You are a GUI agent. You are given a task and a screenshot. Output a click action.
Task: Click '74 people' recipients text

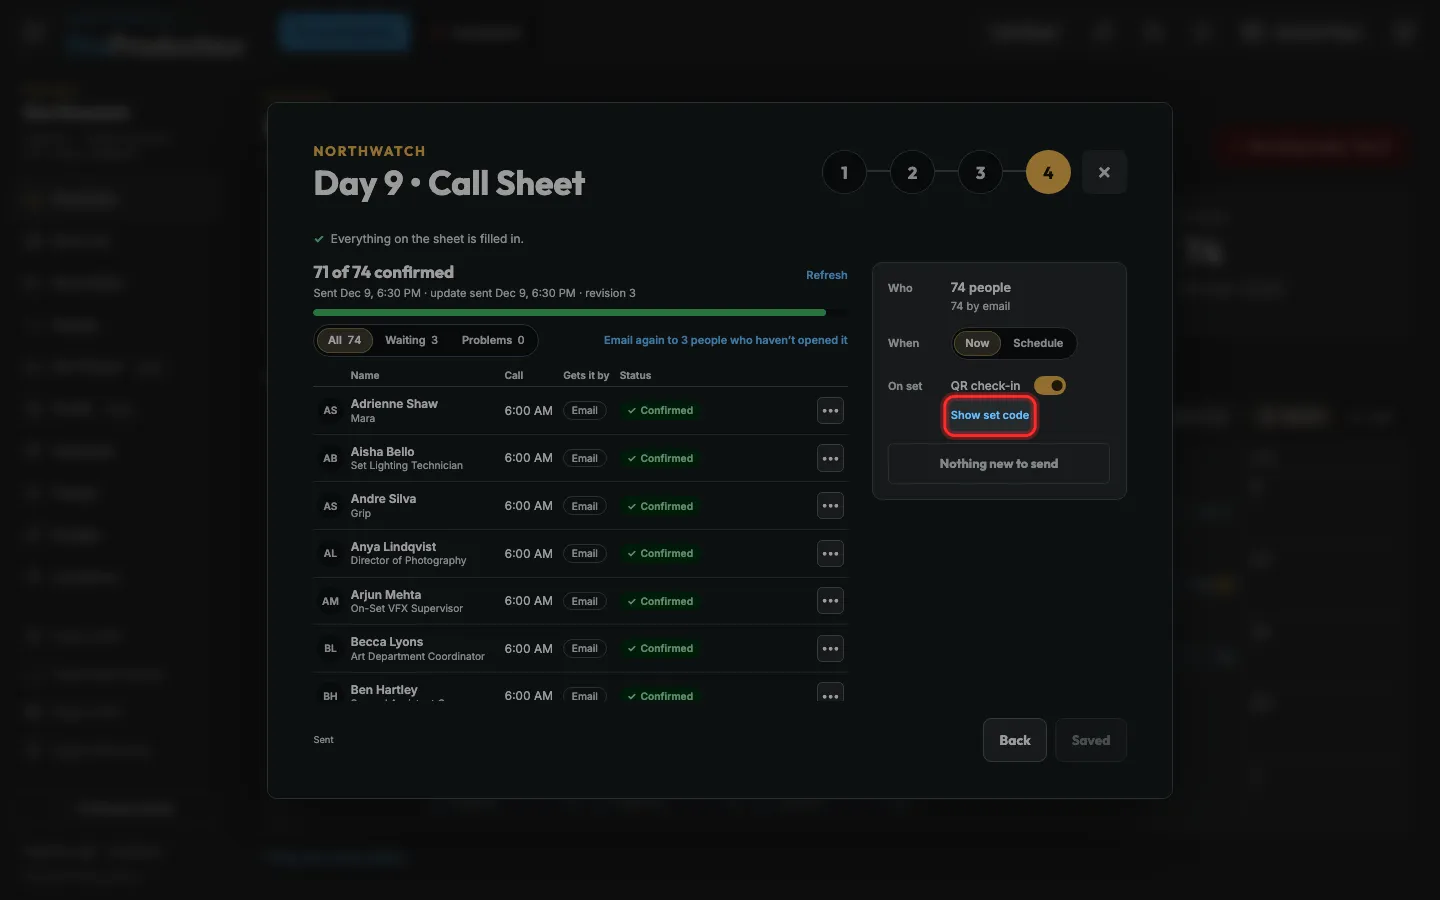pyautogui.click(x=980, y=288)
